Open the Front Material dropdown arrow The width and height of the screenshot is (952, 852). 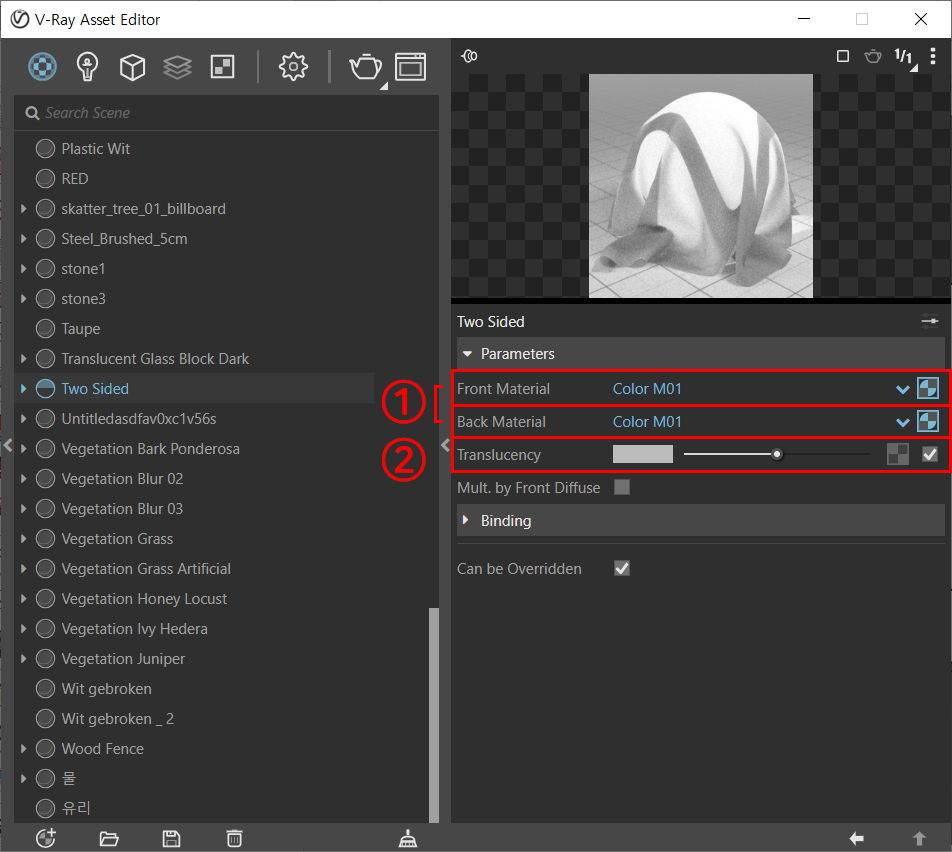tap(902, 389)
